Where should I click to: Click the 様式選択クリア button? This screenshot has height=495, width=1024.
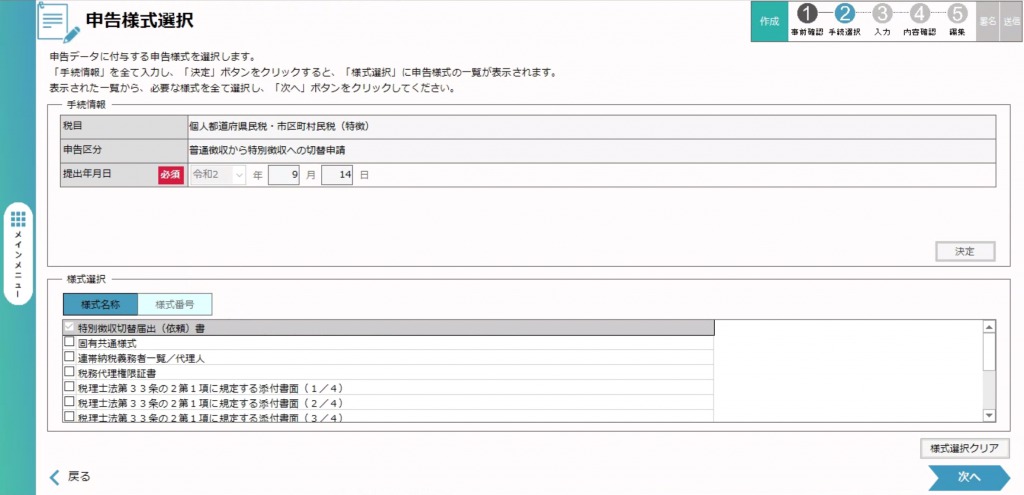[x=965, y=448]
